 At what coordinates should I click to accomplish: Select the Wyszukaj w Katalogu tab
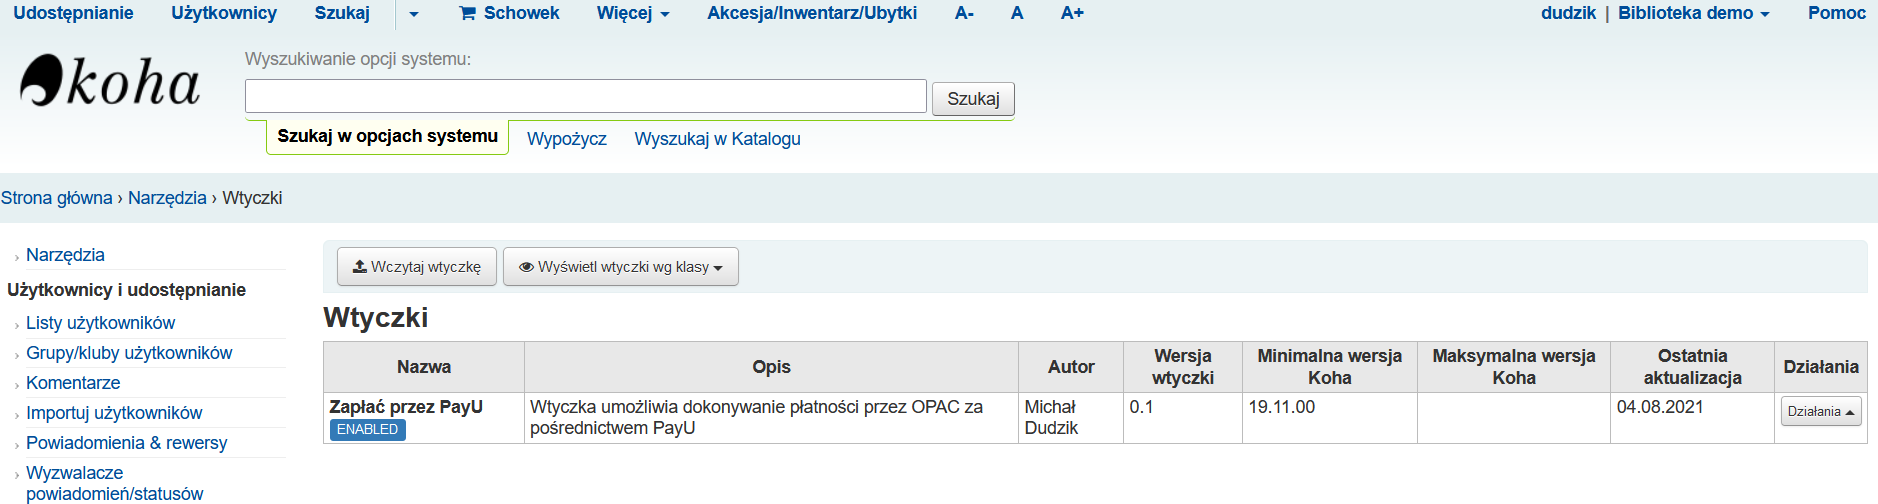(717, 139)
